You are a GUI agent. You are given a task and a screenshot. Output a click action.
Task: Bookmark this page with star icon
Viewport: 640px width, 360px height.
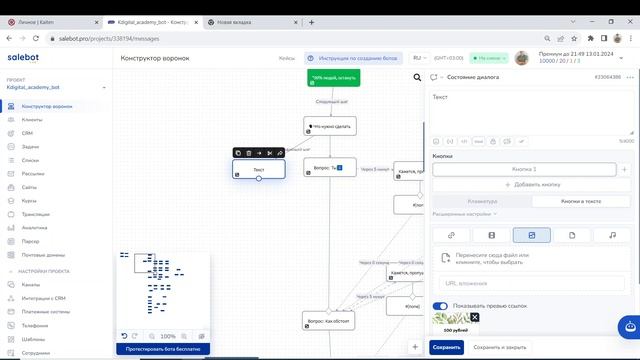pos(574,38)
